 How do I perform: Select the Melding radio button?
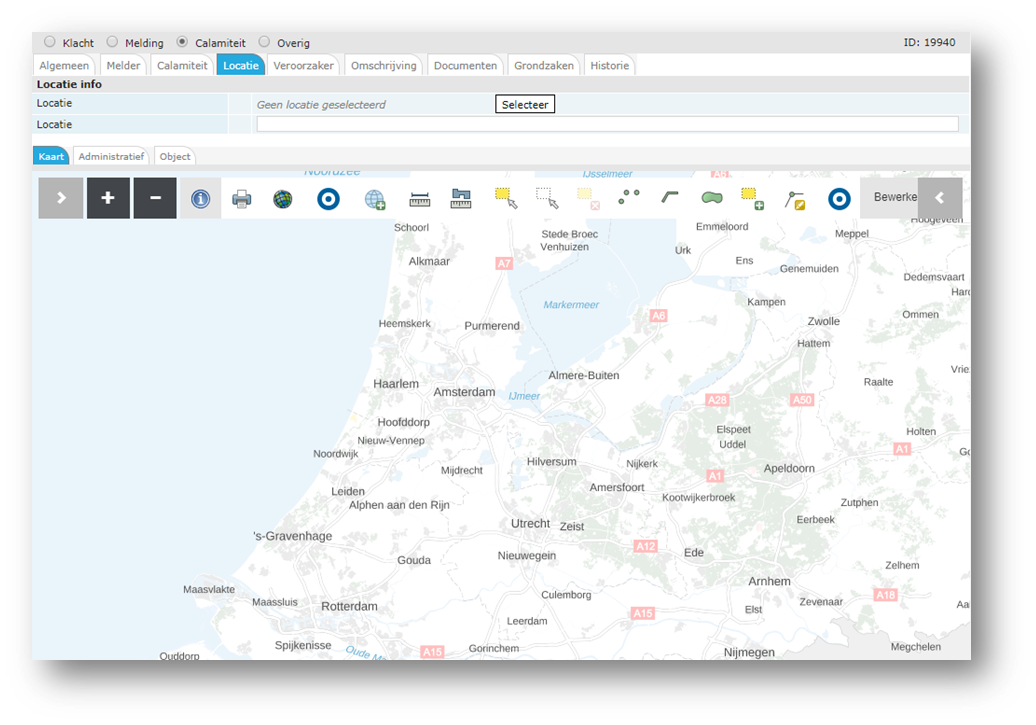pyautogui.click(x=112, y=42)
